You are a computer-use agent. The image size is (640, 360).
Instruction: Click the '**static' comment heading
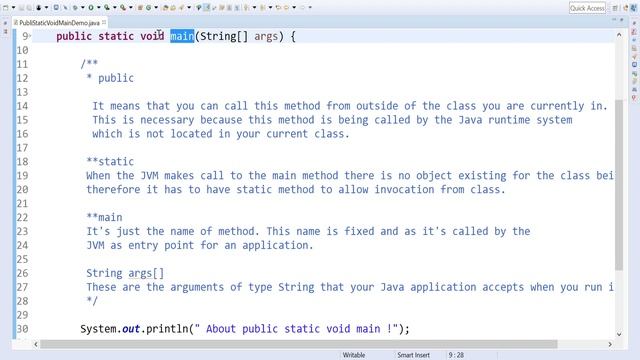(x=110, y=162)
